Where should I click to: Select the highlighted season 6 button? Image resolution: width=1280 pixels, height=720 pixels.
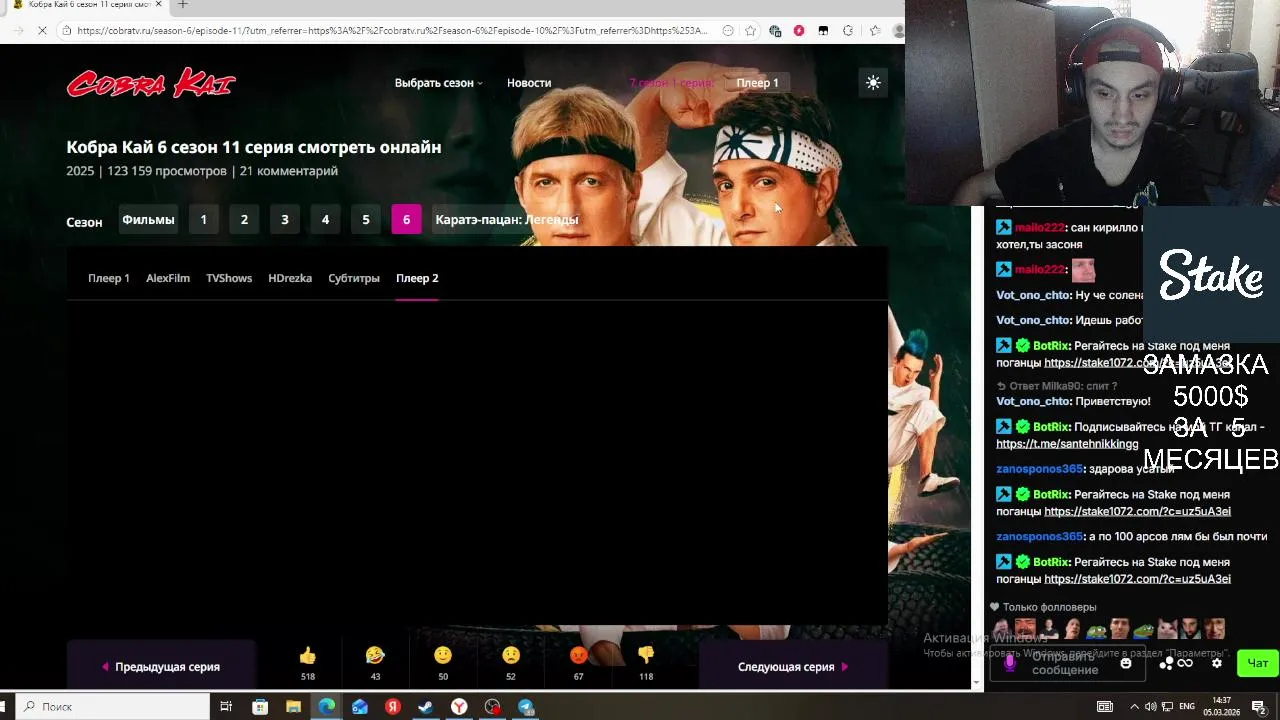pos(406,220)
